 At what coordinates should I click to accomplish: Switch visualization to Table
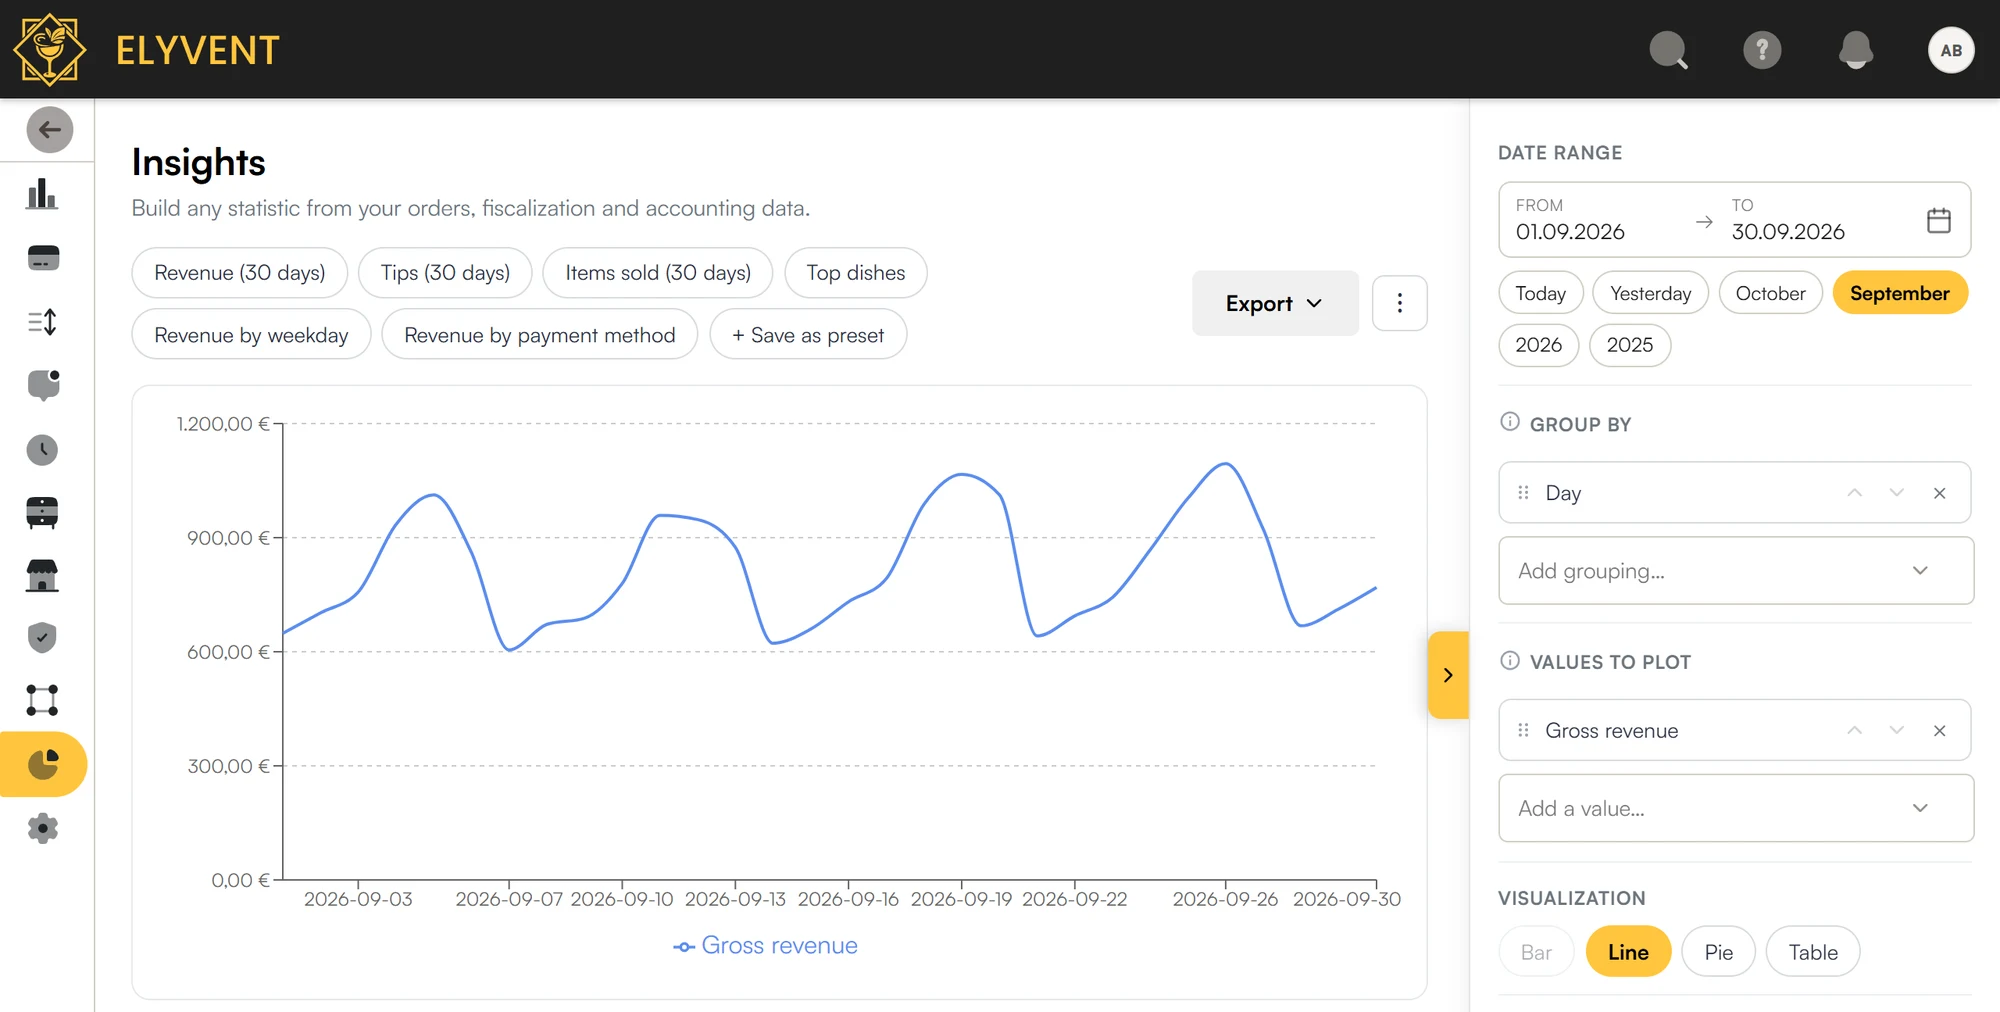[1812, 952]
